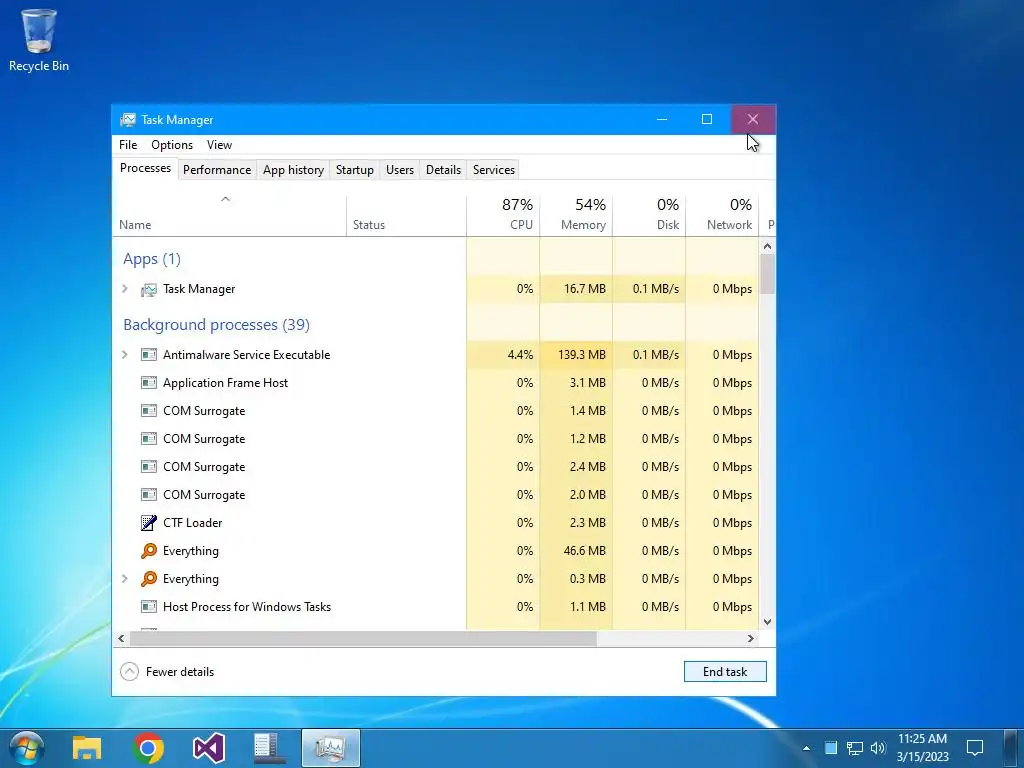The width and height of the screenshot is (1024, 768).
Task: Expand the Everything row with 0.3 MB
Action: (125, 579)
